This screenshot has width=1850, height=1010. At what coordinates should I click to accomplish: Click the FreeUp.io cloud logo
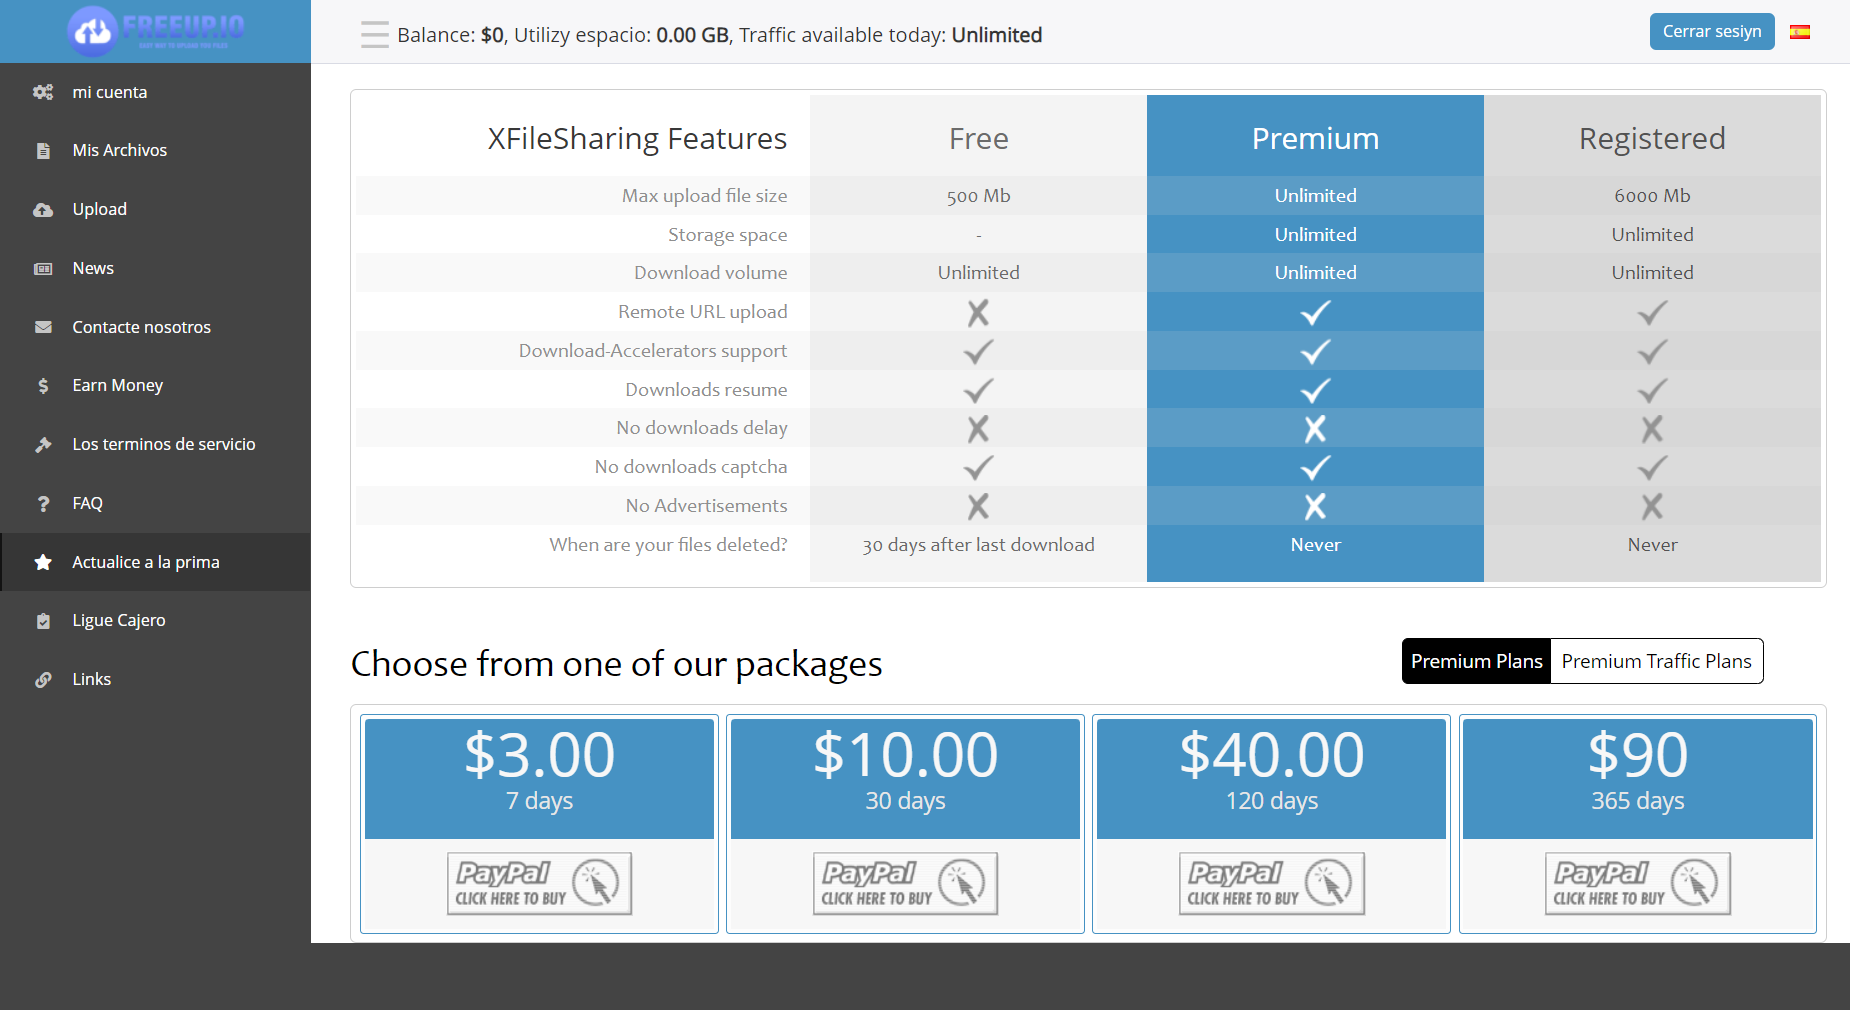pyautogui.click(x=93, y=31)
